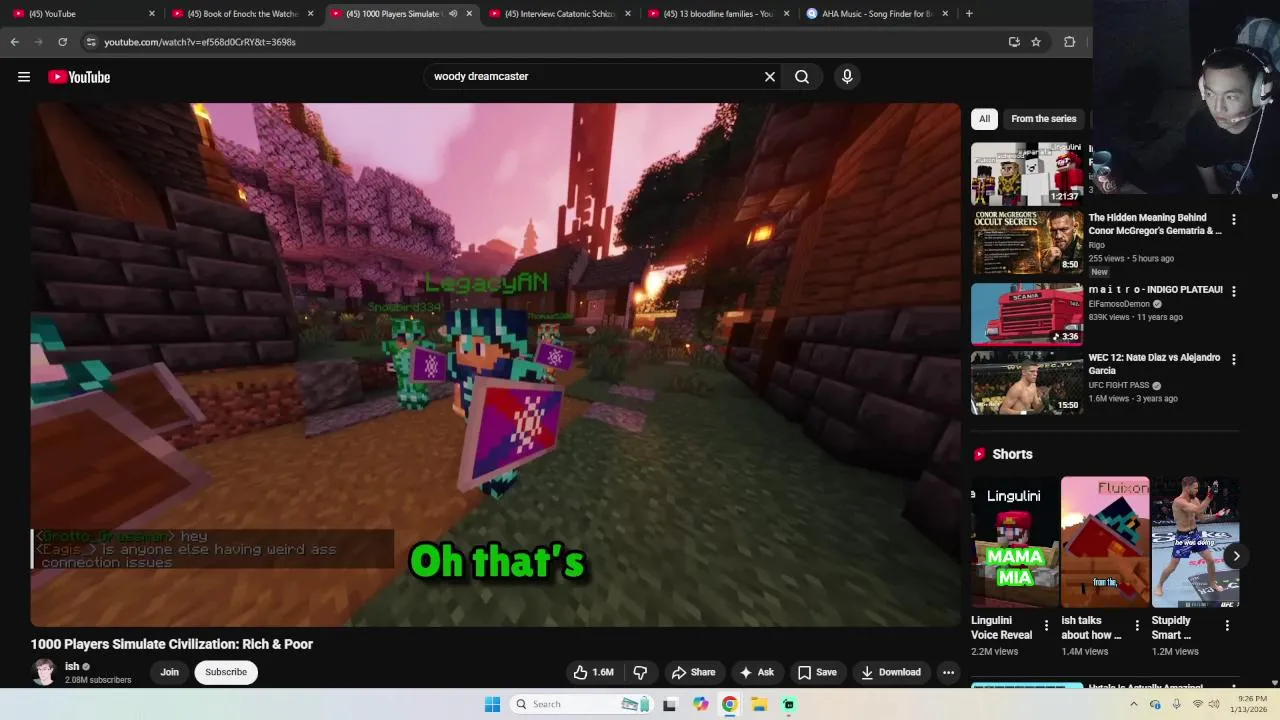The image size is (1280, 720).
Task: Click the browser address bar URL
Action: 200,42
